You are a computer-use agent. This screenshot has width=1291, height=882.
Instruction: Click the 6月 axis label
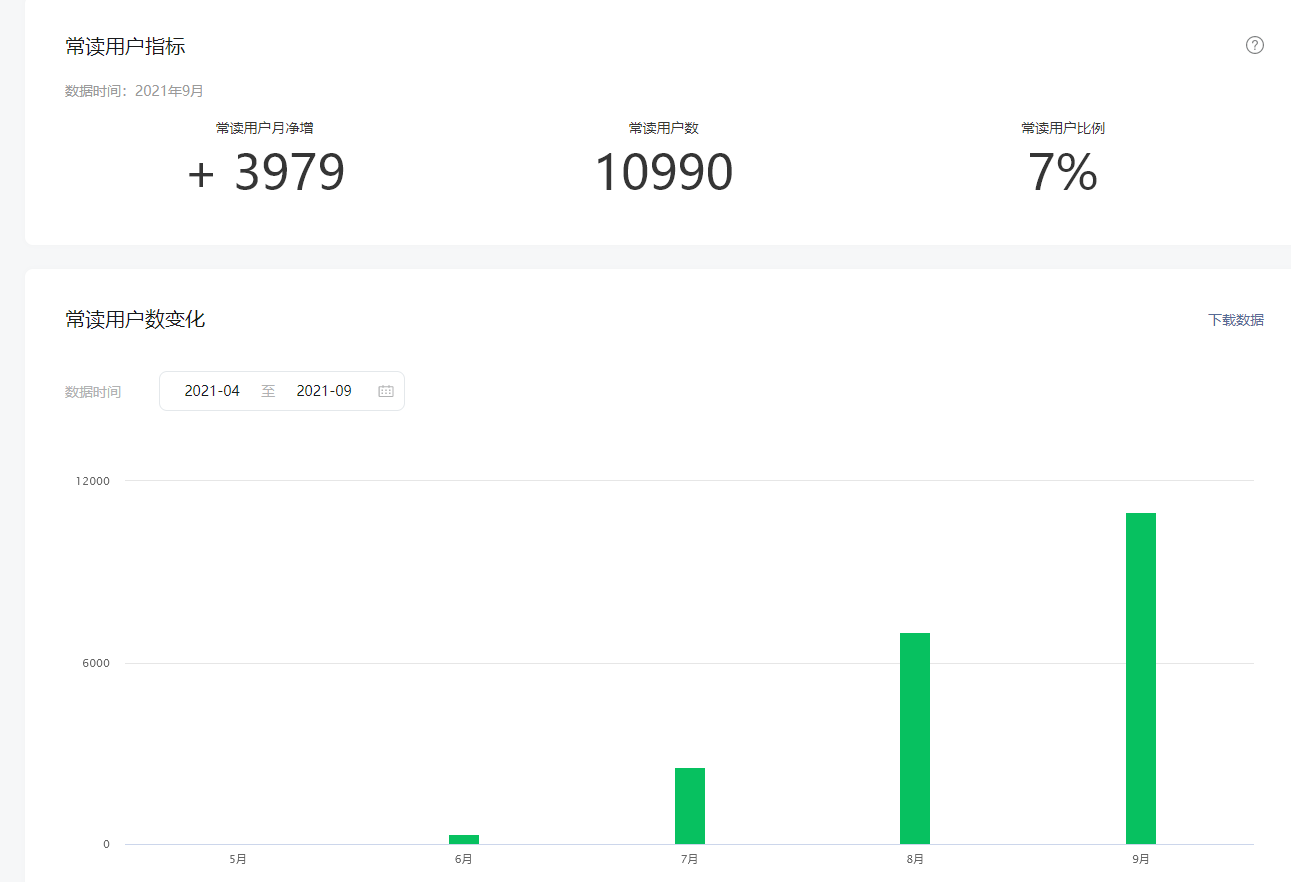[464, 859]
